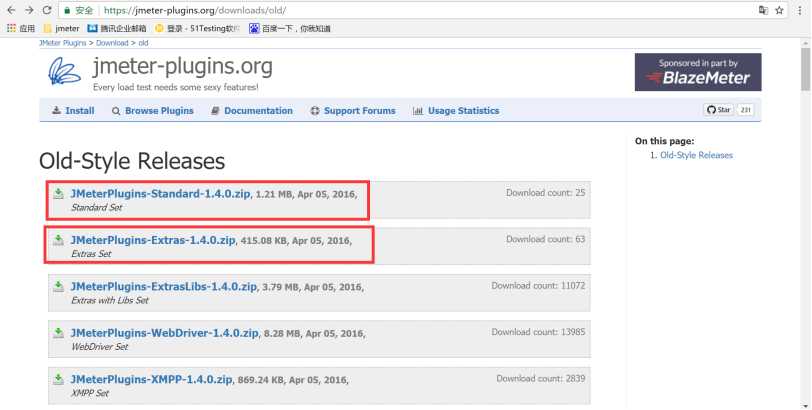Click the green secure lock icon
The image size is (812, 410).
67,10
